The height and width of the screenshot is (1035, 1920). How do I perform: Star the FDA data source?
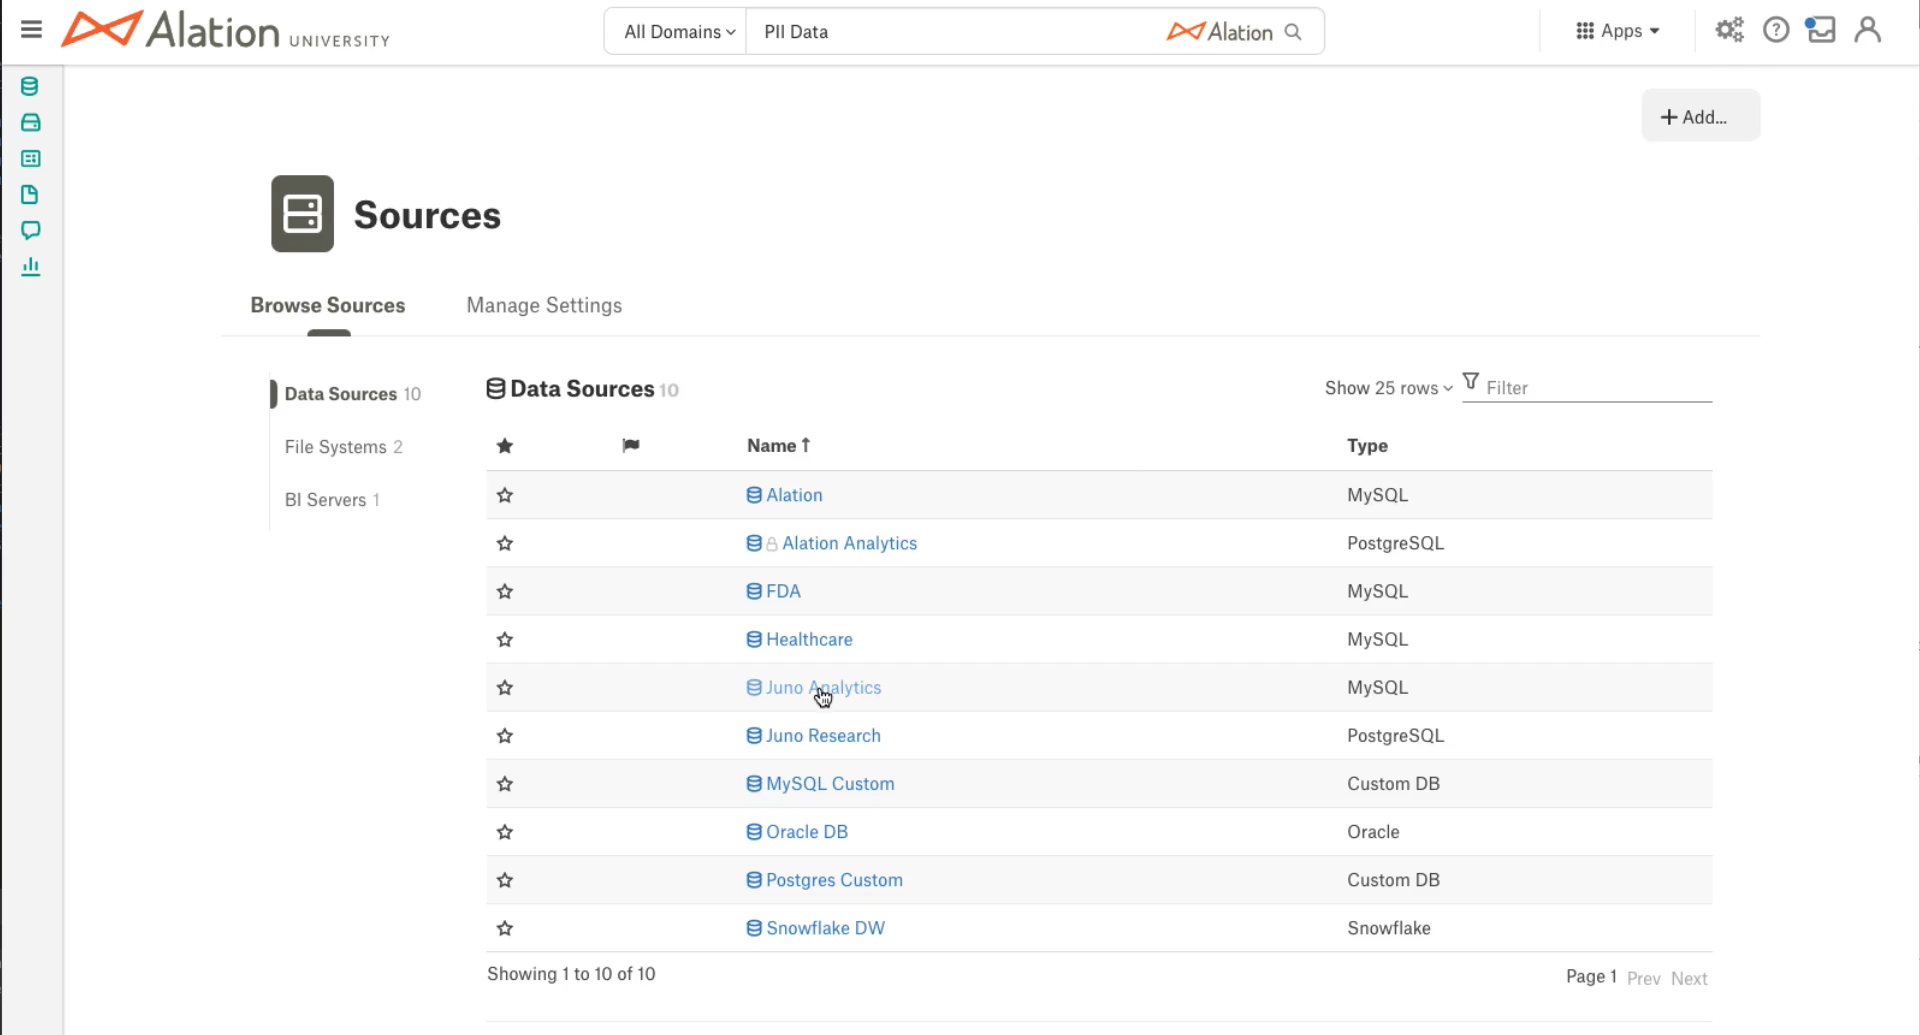(x=505, y=591)
